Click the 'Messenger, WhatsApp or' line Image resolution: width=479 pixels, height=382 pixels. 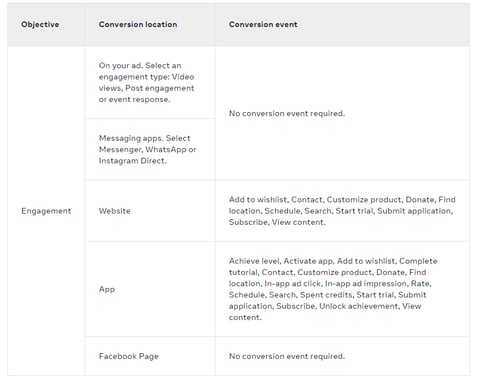pyautogui.click(x=147, y=149)
